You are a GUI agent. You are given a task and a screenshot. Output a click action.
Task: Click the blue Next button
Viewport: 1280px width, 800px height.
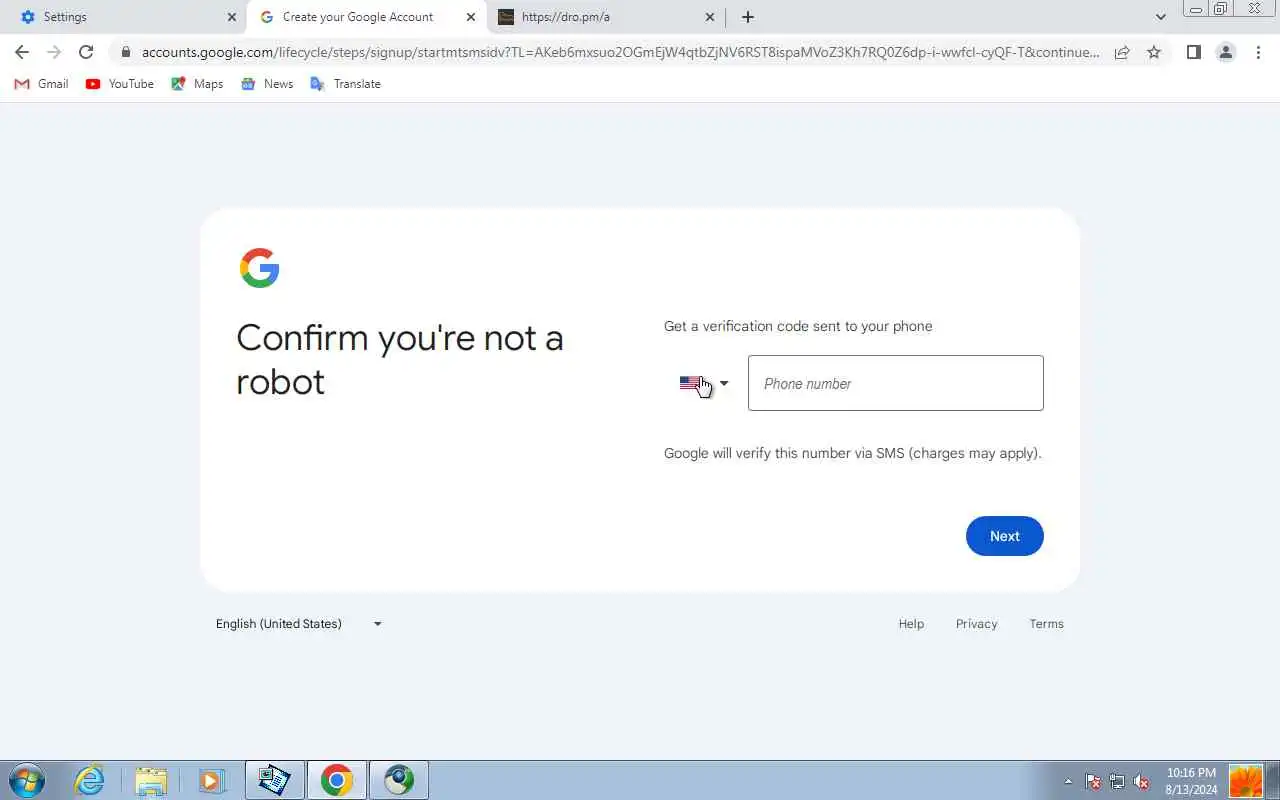pos(1005,536)
